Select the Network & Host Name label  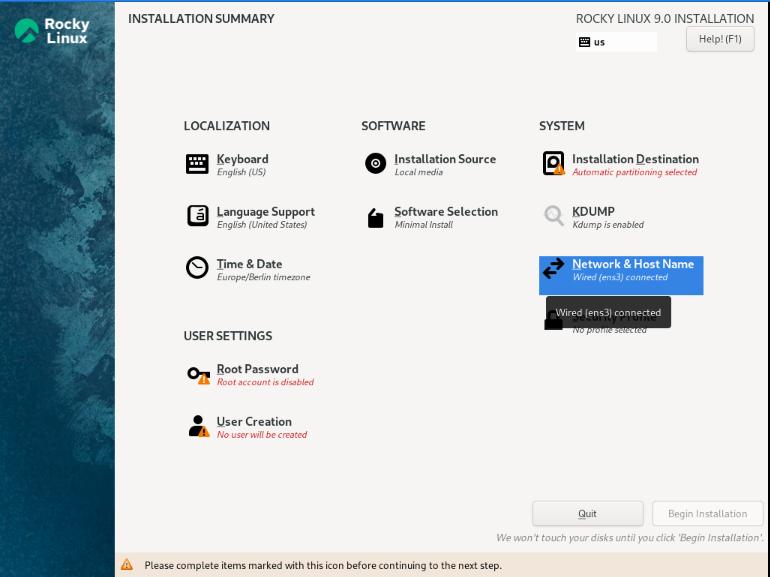(633, 264)
